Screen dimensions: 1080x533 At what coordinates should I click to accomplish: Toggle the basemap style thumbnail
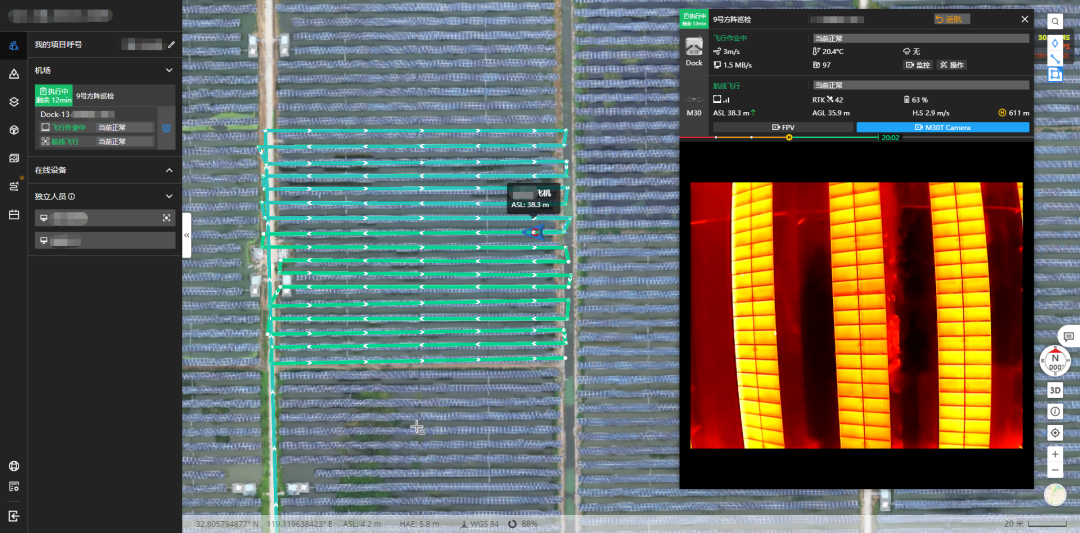tap(1055, 494)
